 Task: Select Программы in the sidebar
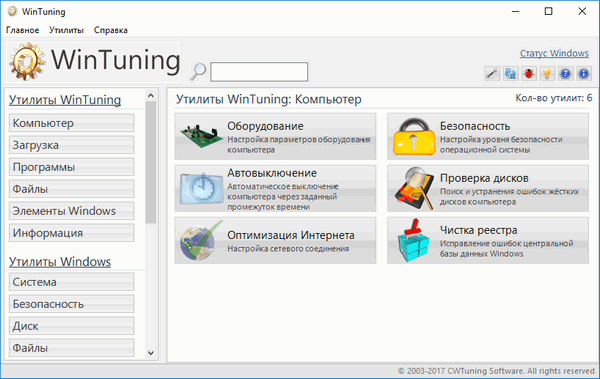click(x=72, y=167)
